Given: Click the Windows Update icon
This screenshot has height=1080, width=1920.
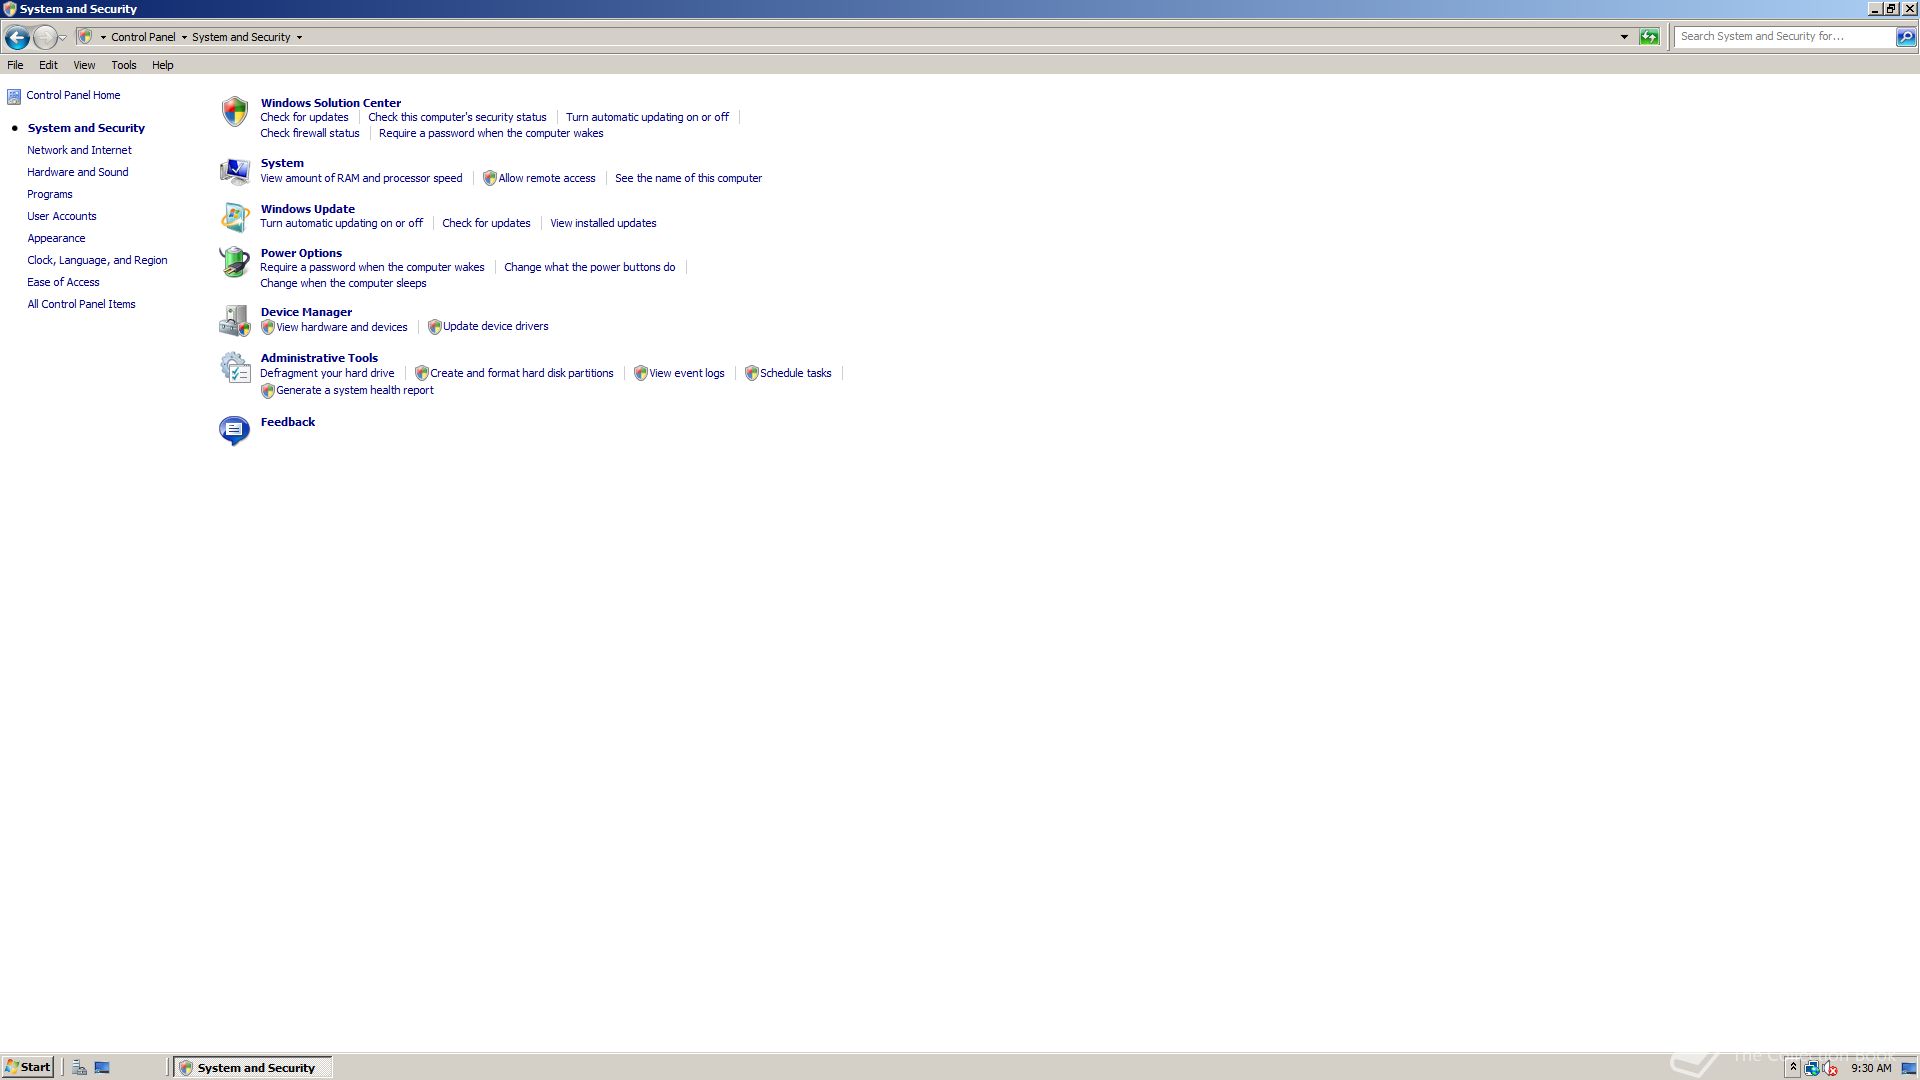Looking at the screenshot, I should coord(234,216).
